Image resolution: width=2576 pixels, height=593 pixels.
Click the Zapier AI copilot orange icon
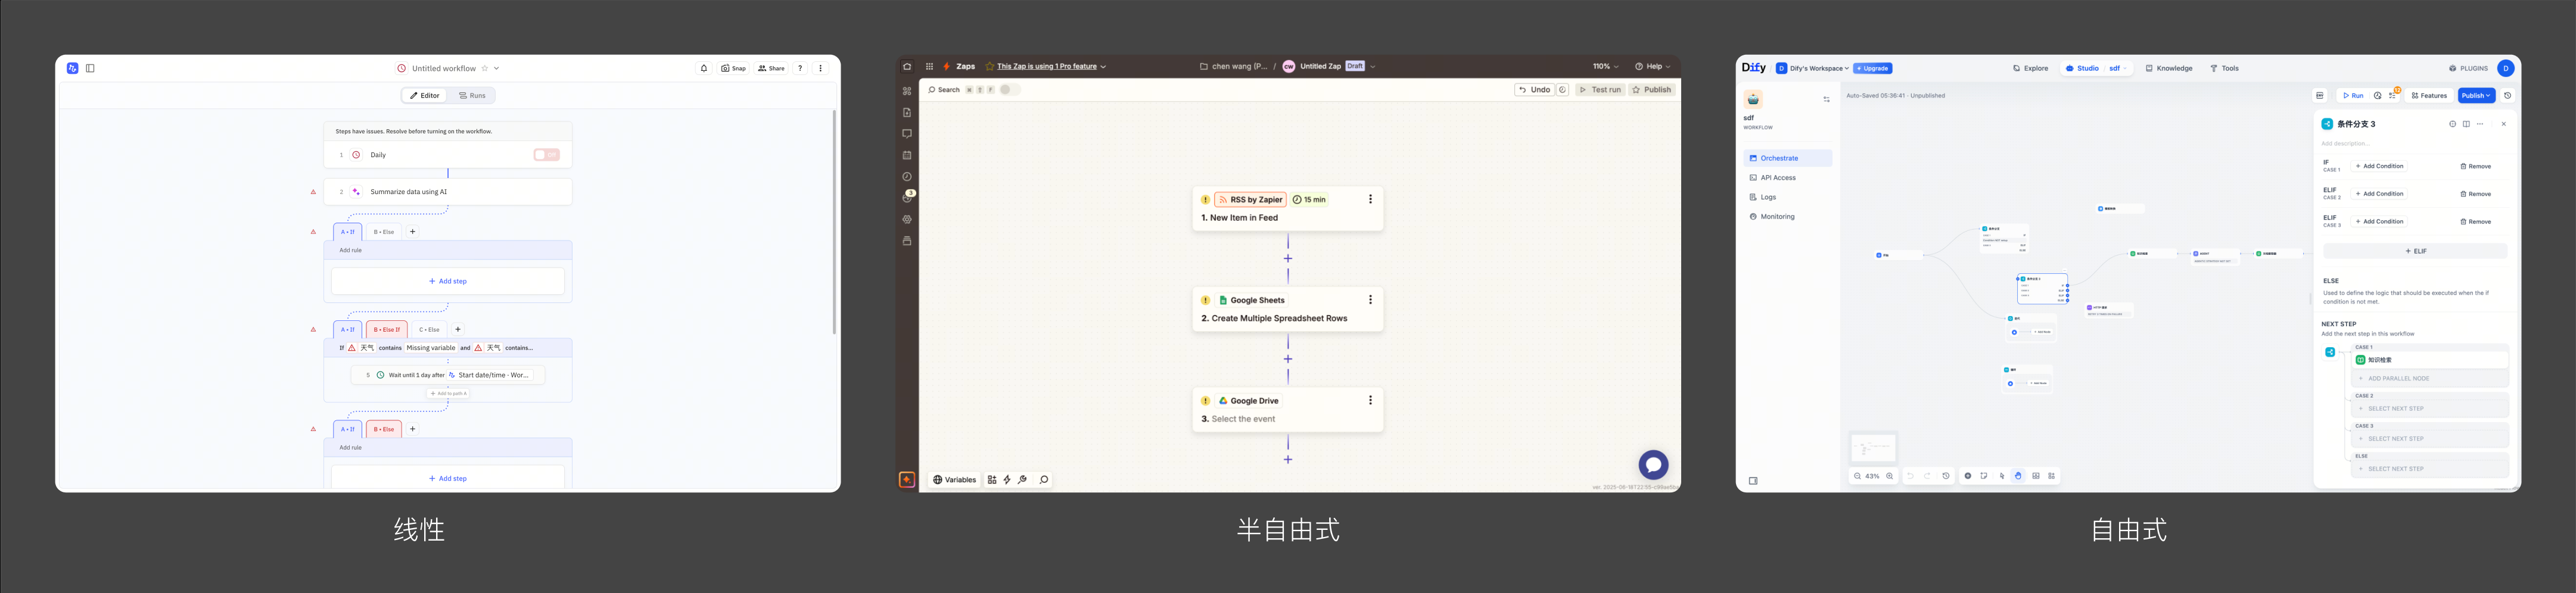point(907,479)
